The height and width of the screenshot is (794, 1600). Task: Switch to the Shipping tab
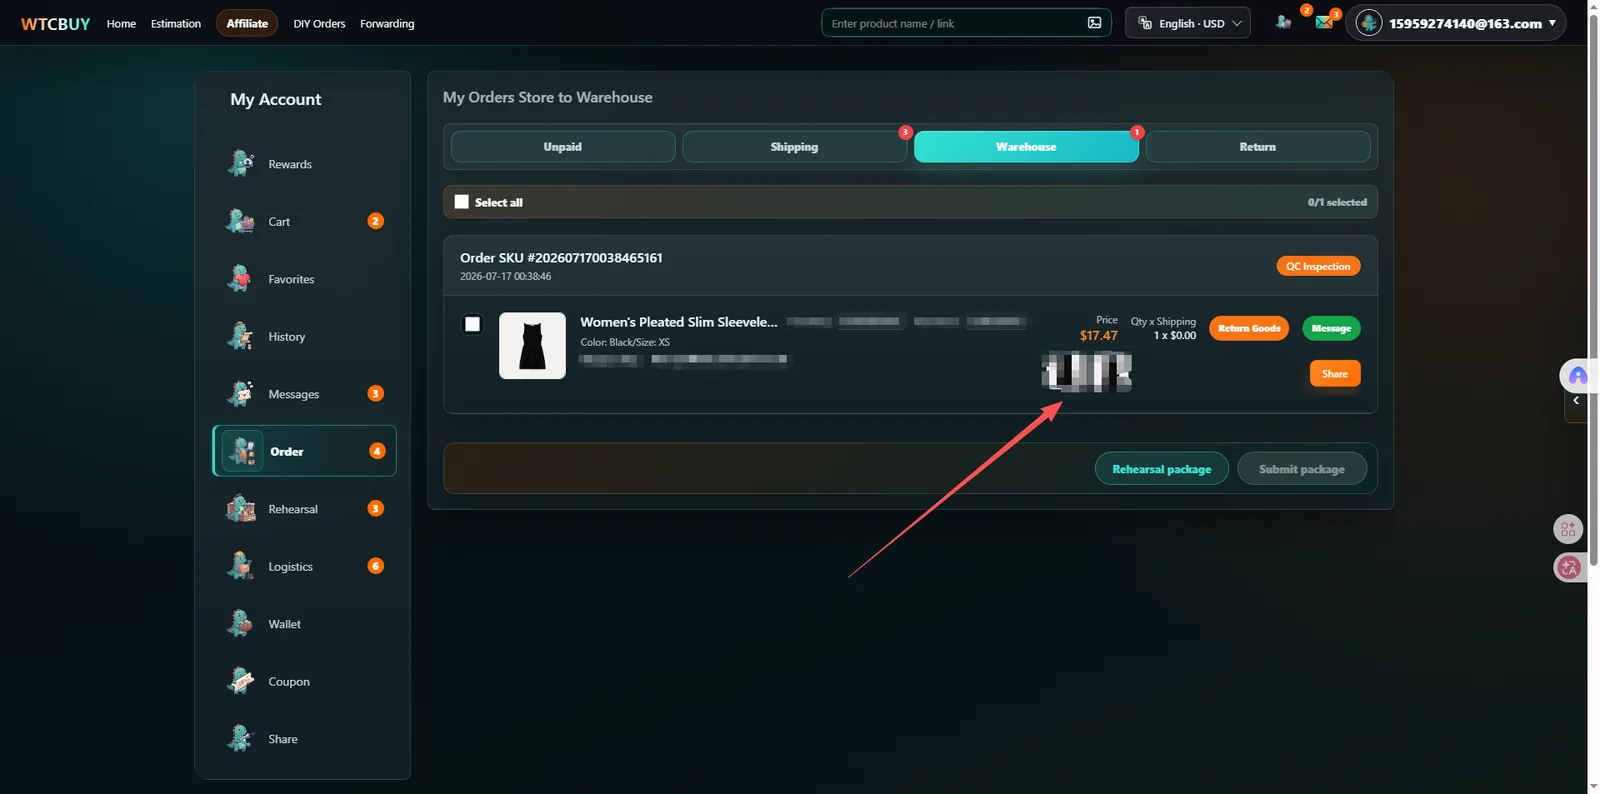(x=794, y=147)
